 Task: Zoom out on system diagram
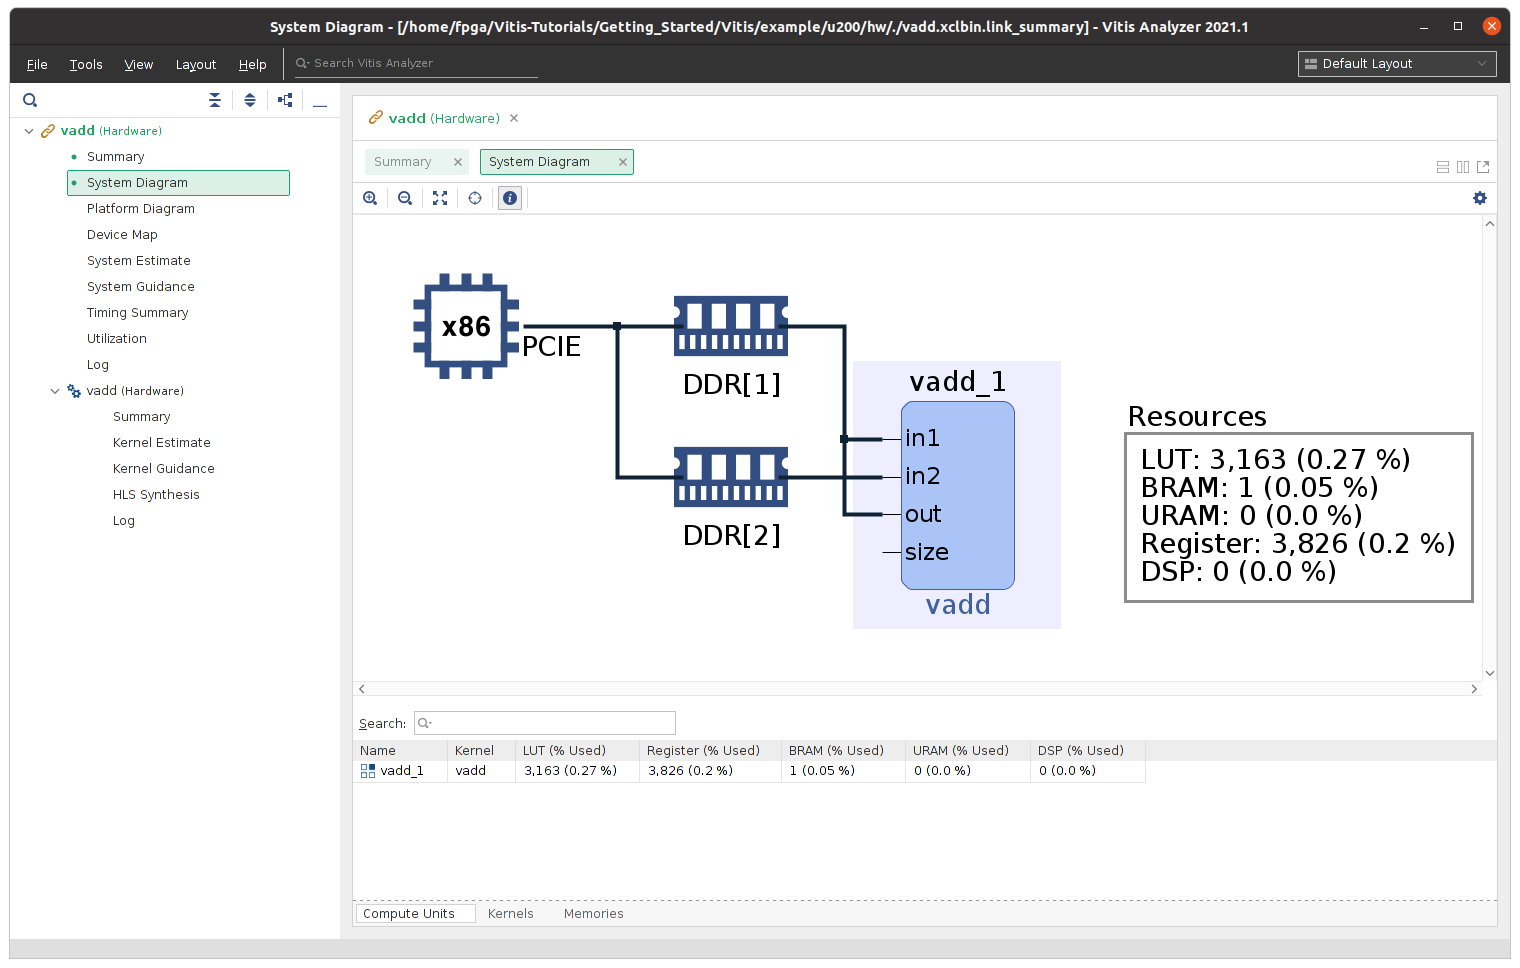[x=405, y=198]
